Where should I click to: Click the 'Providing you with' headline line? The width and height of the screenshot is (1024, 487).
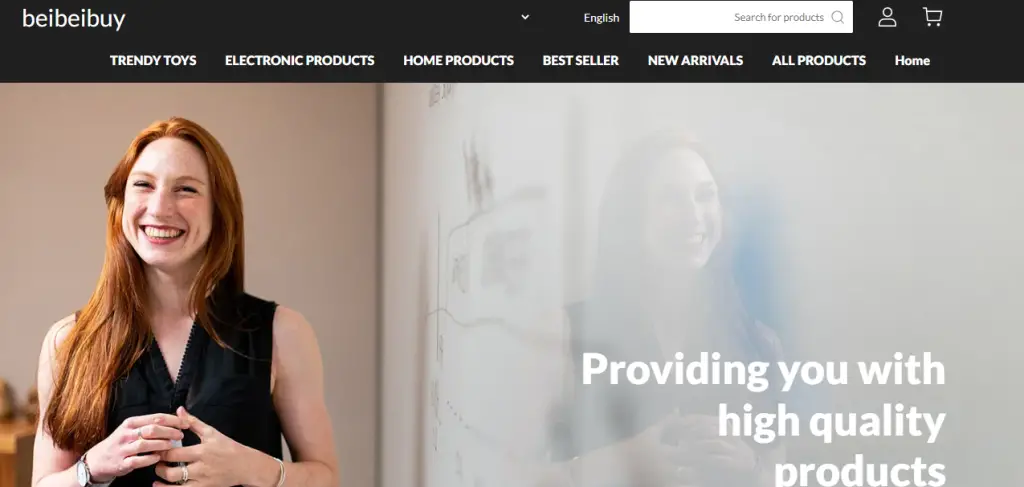(x=763, y=370)
